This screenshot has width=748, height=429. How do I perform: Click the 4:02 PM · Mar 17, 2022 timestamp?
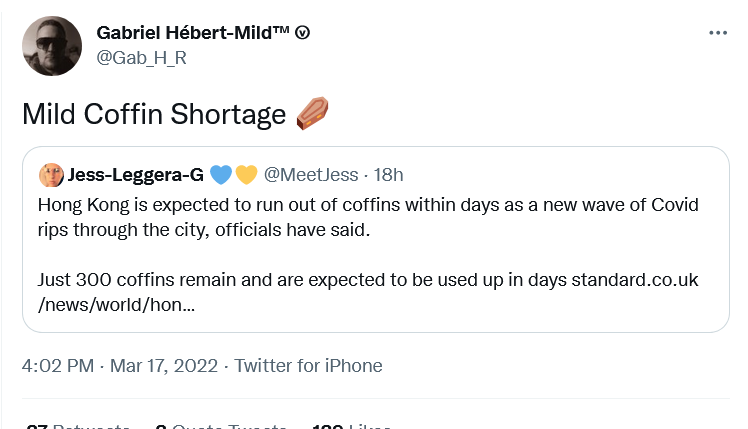[x=120, y=366]
